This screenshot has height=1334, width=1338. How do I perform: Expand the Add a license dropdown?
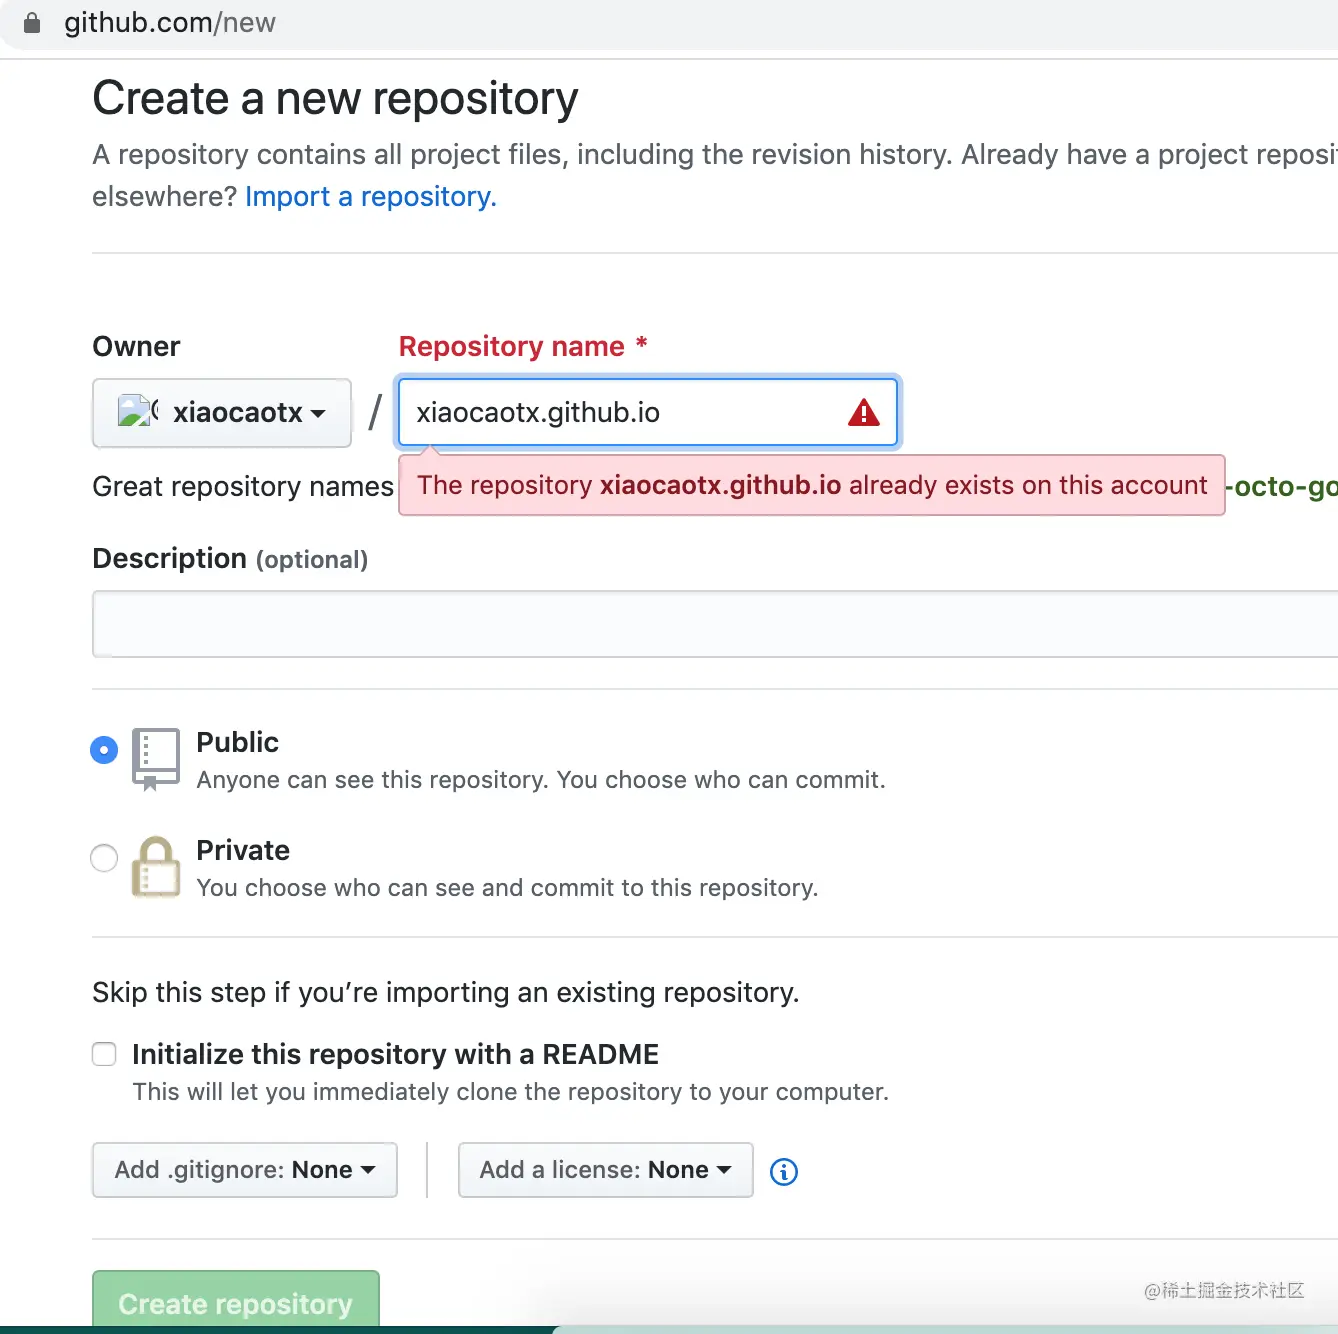tap(606, 1170)
